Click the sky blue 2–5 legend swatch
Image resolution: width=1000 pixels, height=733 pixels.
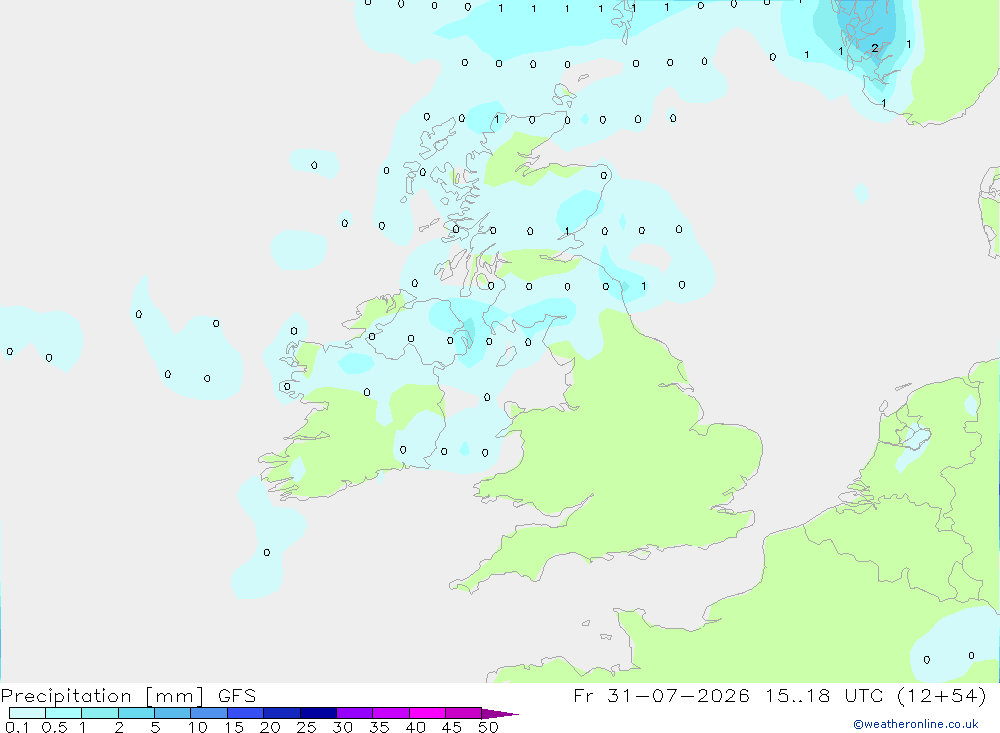click(136, 713)
